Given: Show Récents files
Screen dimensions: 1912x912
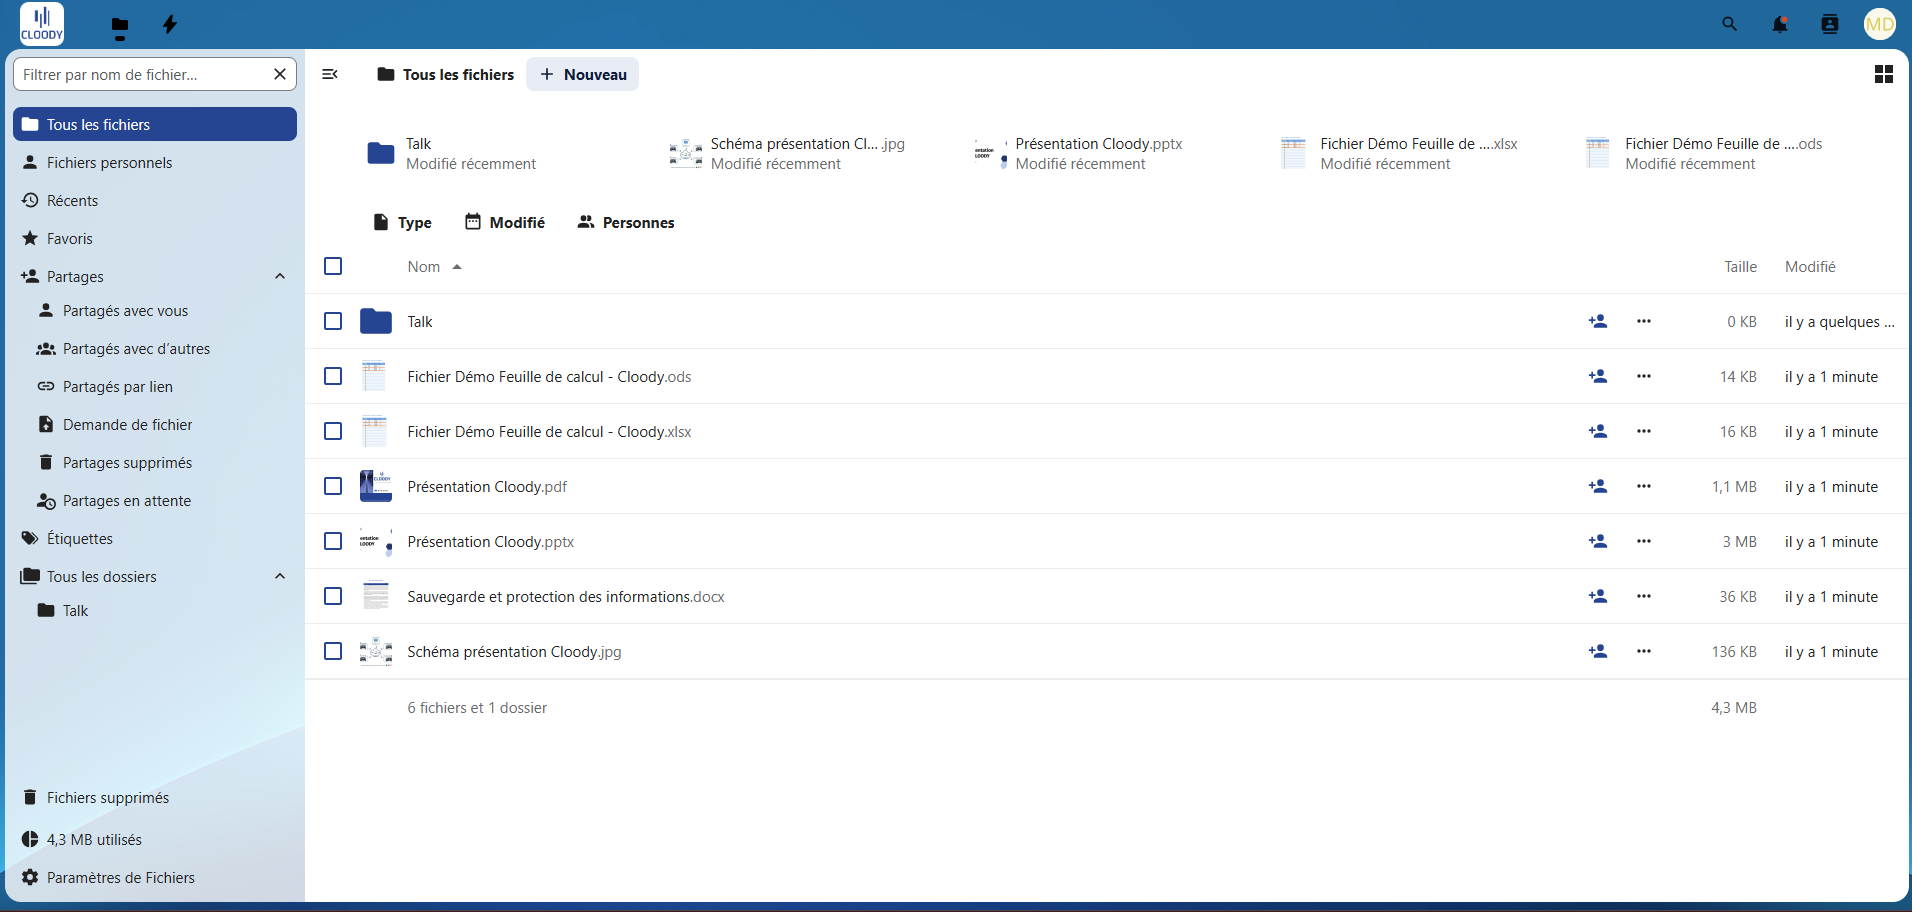Looking at the screenshot, I should (x=155, y=200).
